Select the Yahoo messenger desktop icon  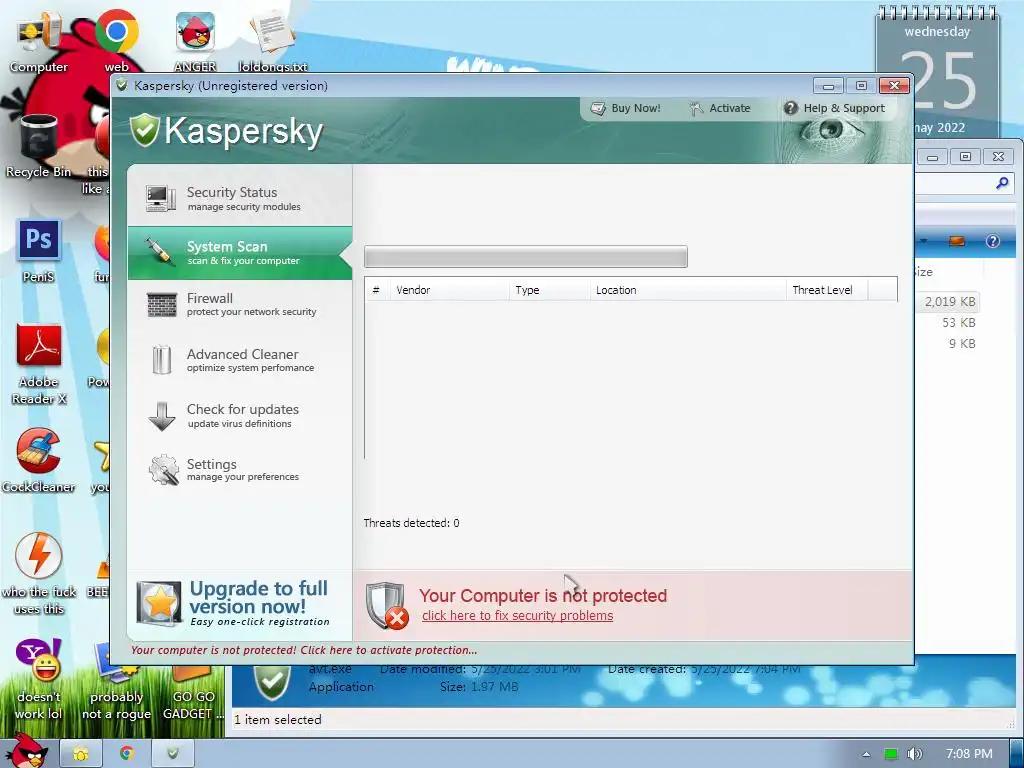tap(39, 679)
